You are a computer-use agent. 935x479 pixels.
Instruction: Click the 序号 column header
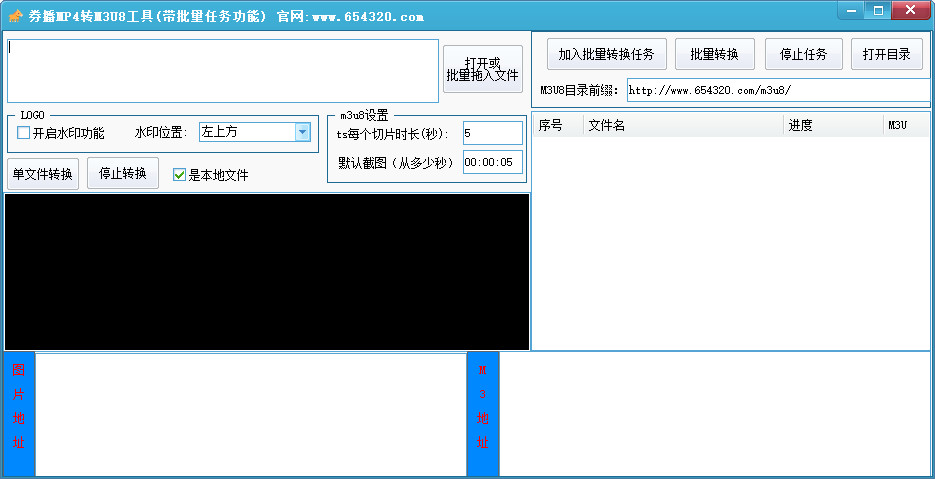[x=558, y=125]
